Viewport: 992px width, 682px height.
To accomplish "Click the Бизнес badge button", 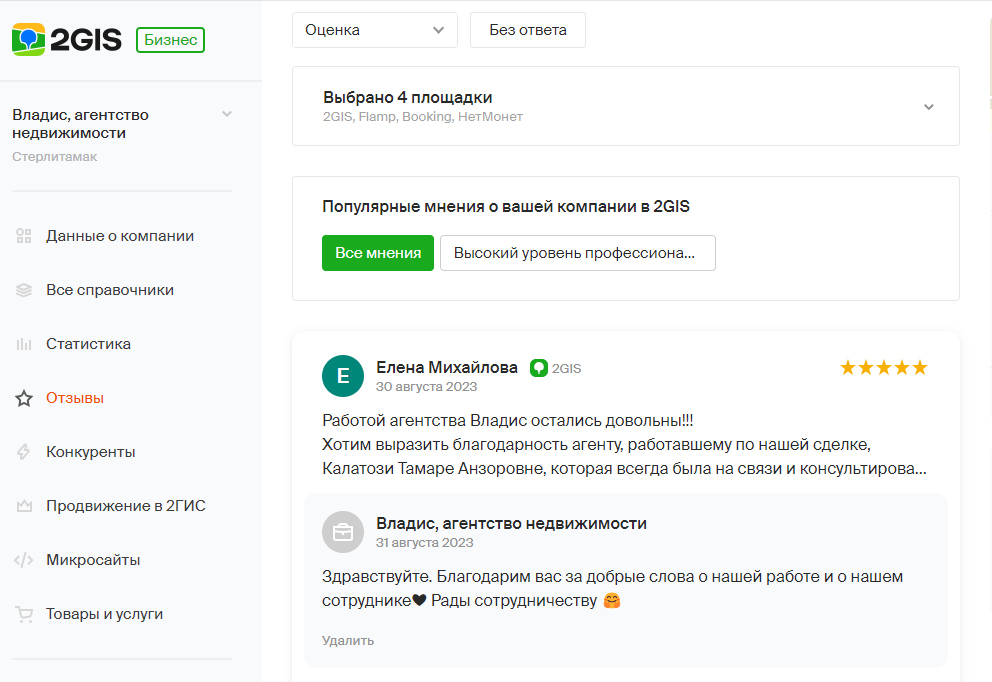I will (170, 40).
